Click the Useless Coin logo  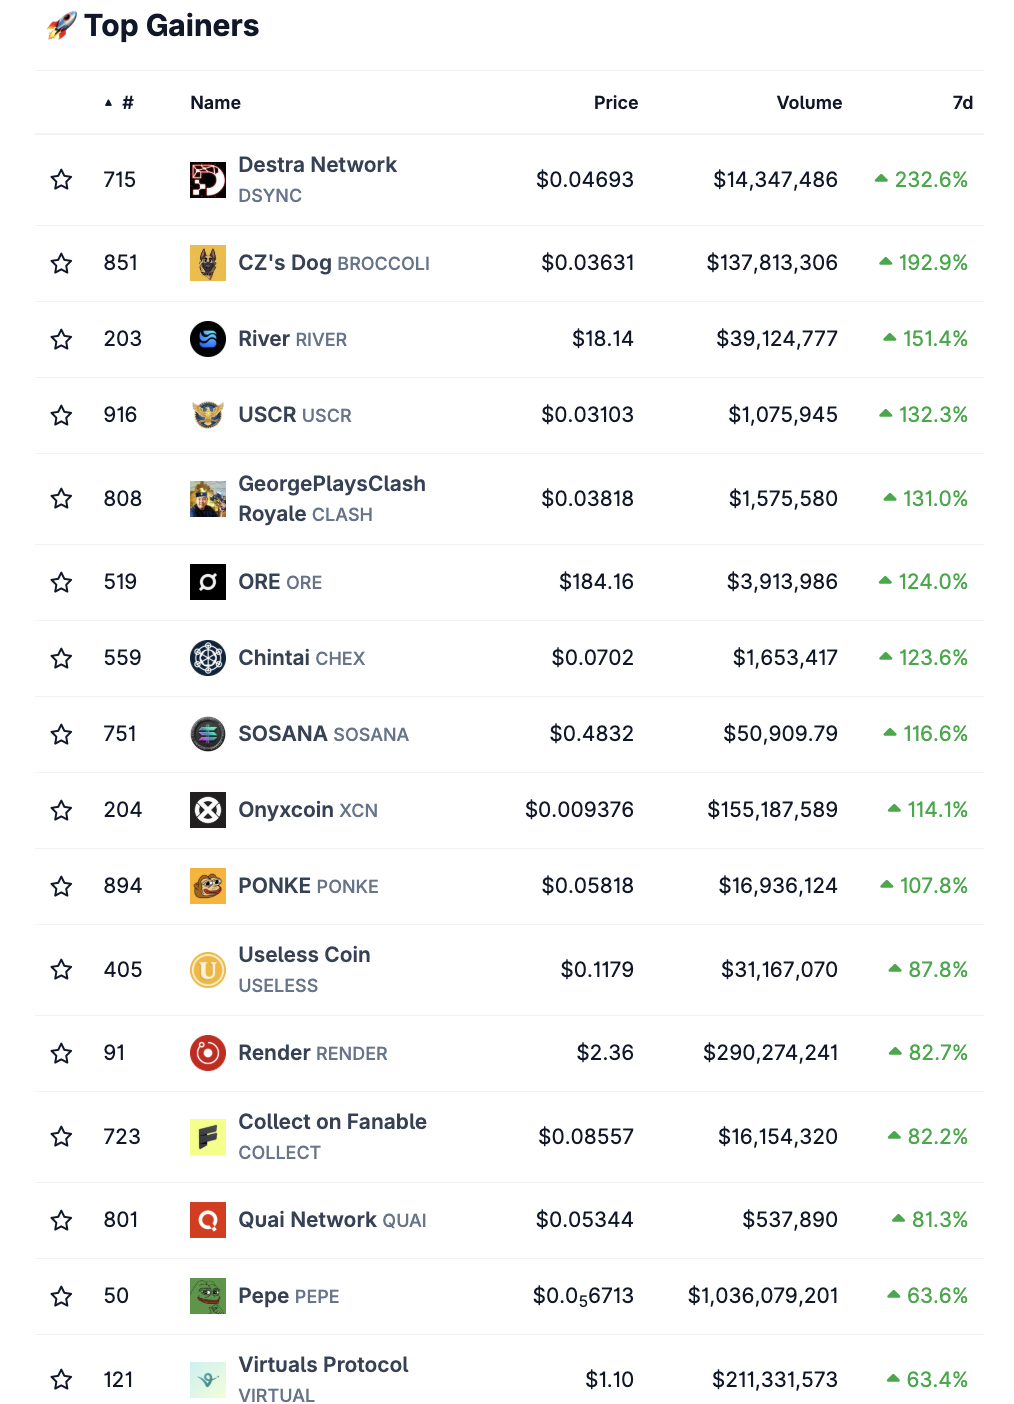pos(207,969)
